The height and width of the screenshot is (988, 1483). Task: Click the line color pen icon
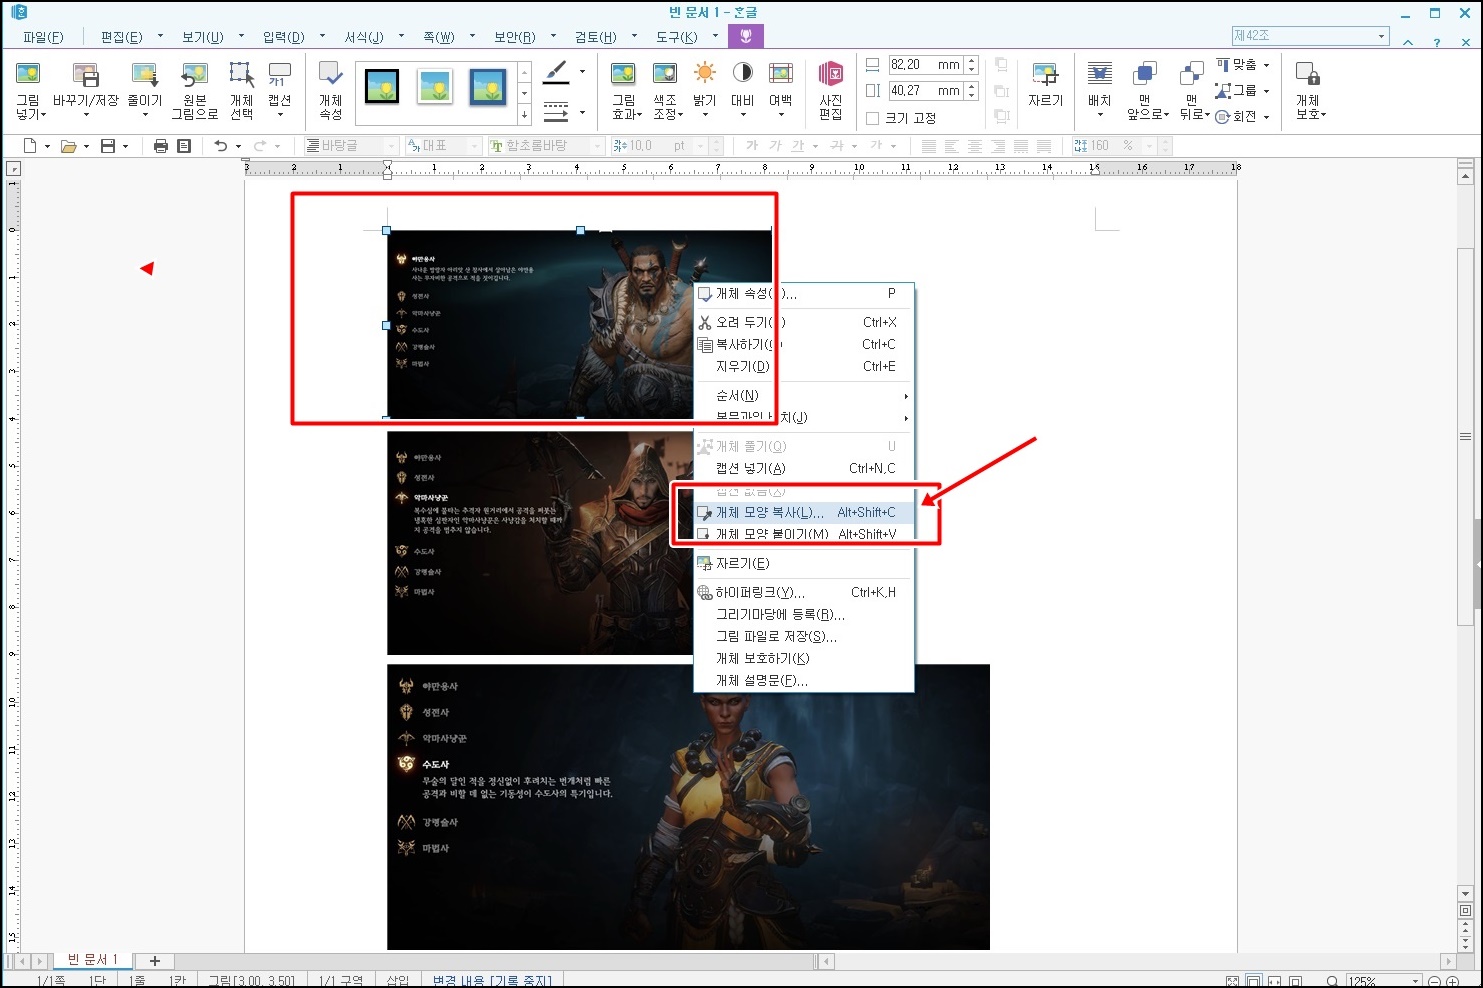pos(555,73)
